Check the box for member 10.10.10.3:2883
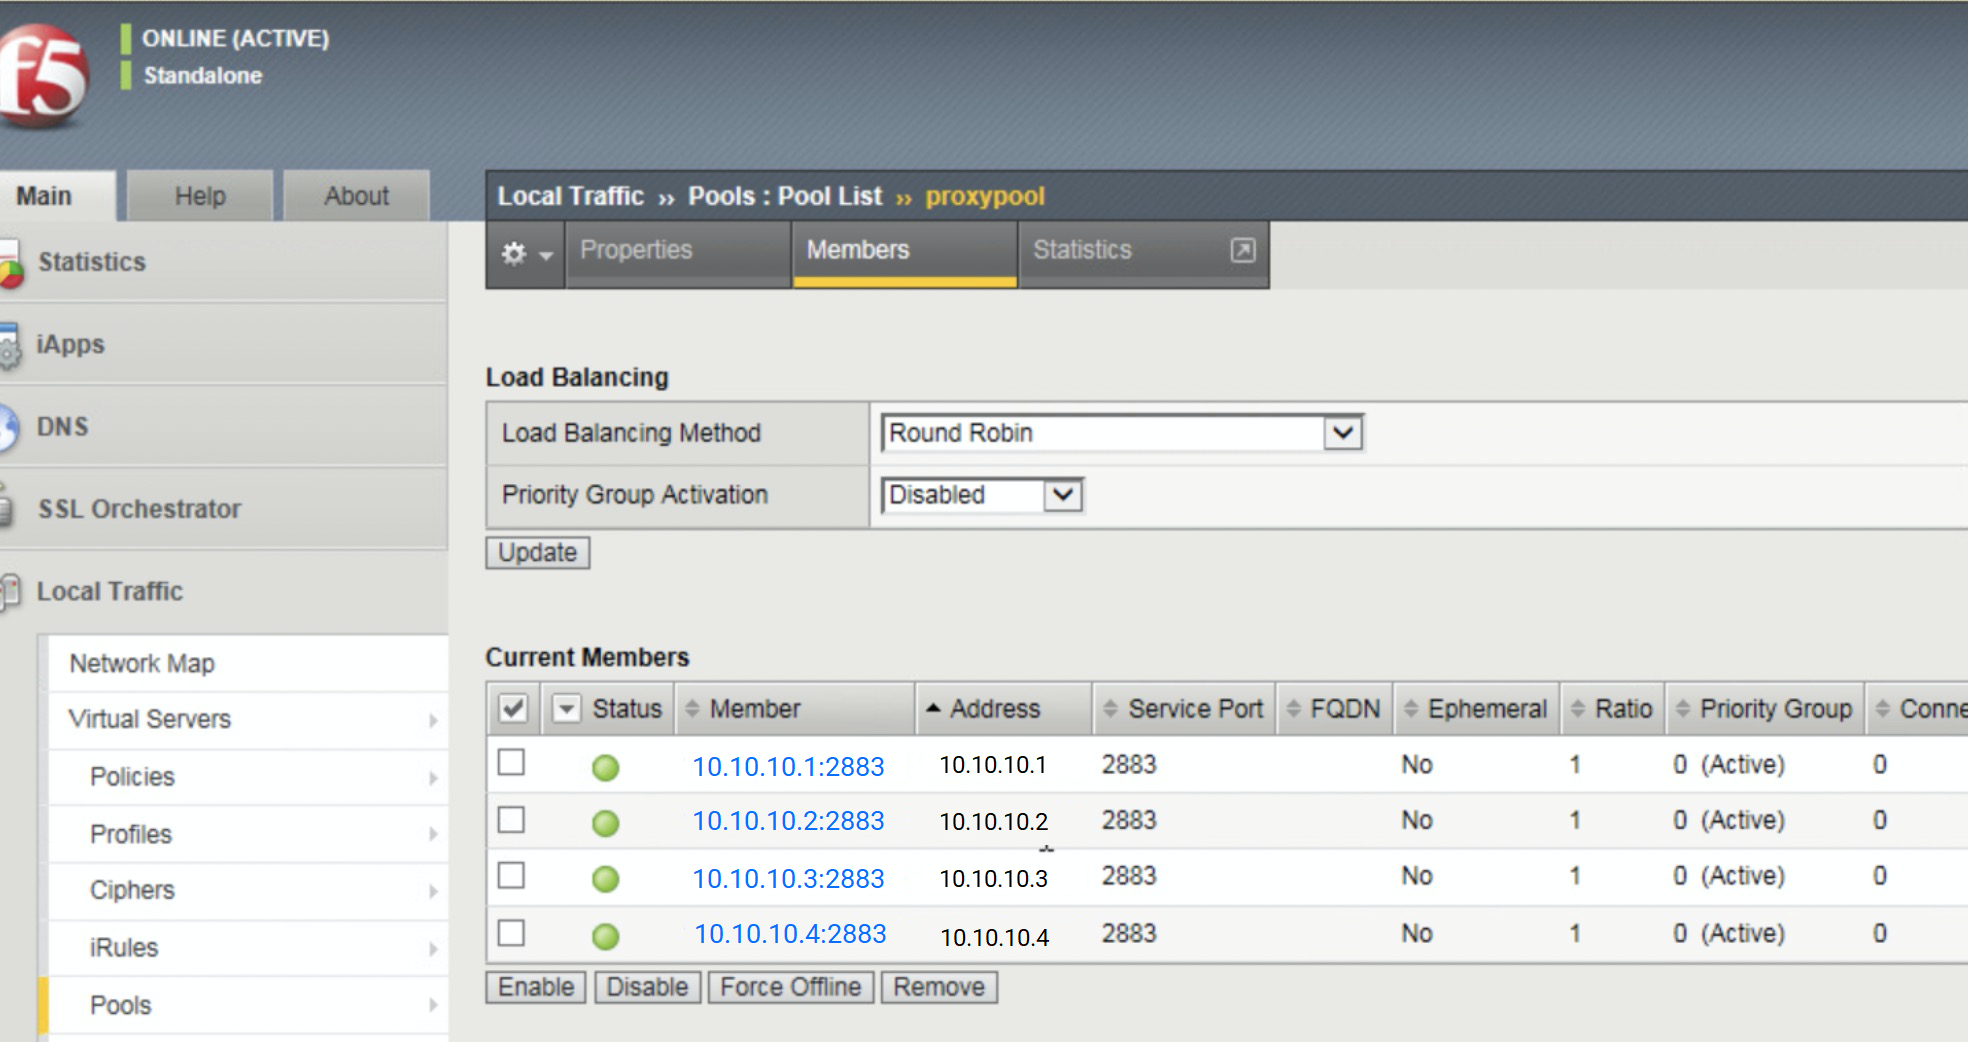 [511, 875]
